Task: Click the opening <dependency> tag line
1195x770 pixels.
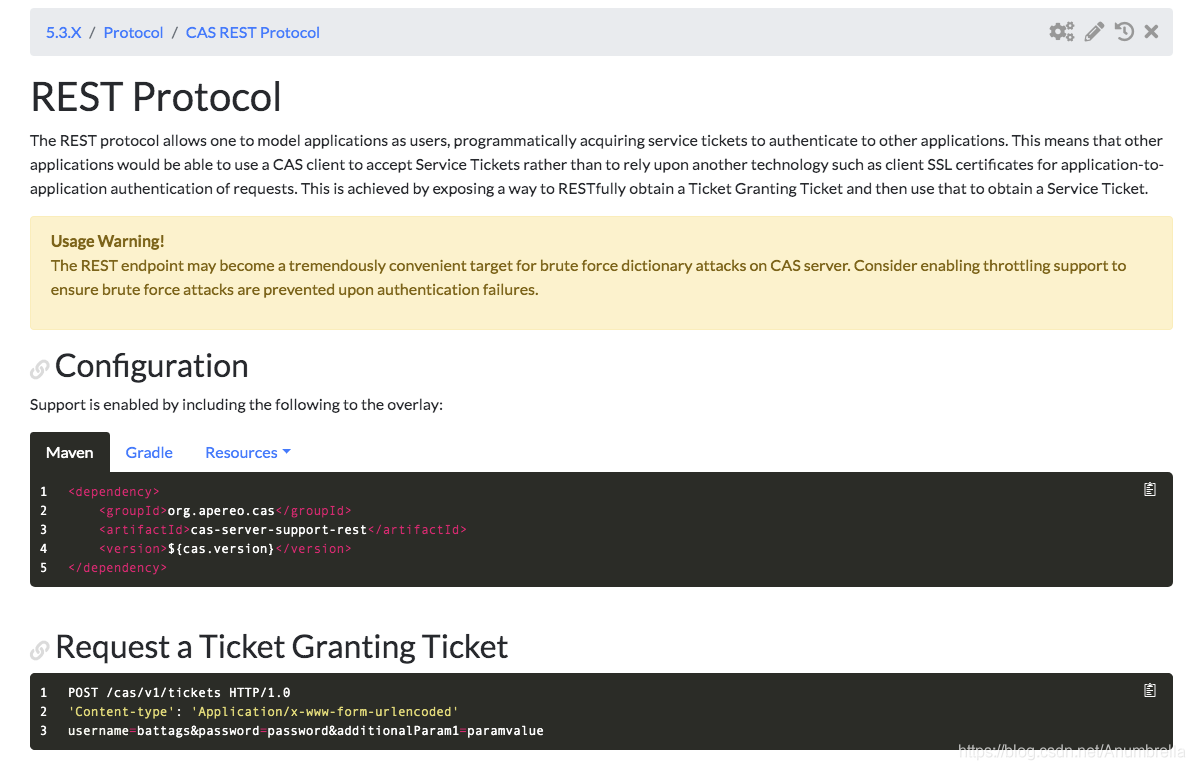Action: pos(114,492)
